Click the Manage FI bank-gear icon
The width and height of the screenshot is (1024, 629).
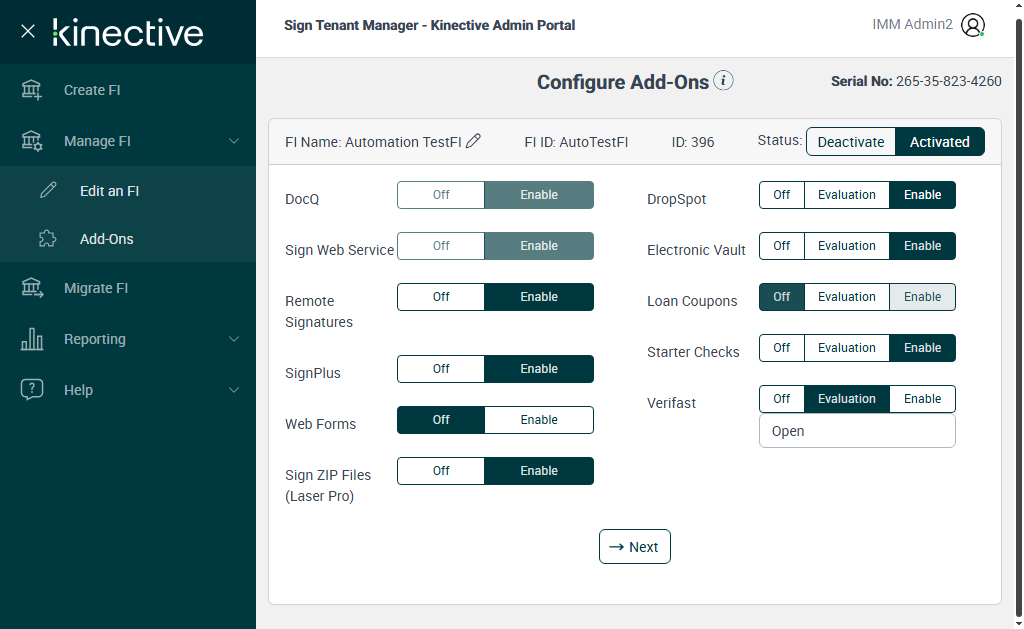point(31,140)
